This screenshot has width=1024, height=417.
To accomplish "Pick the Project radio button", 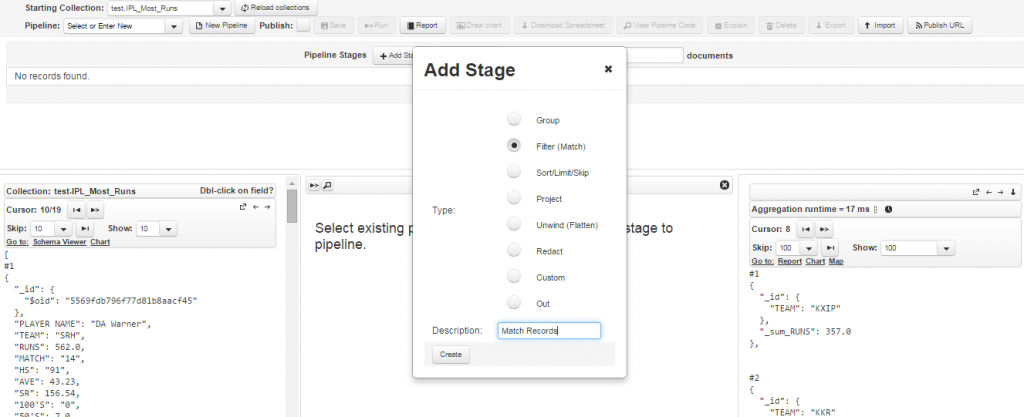I will coord(514,198).
